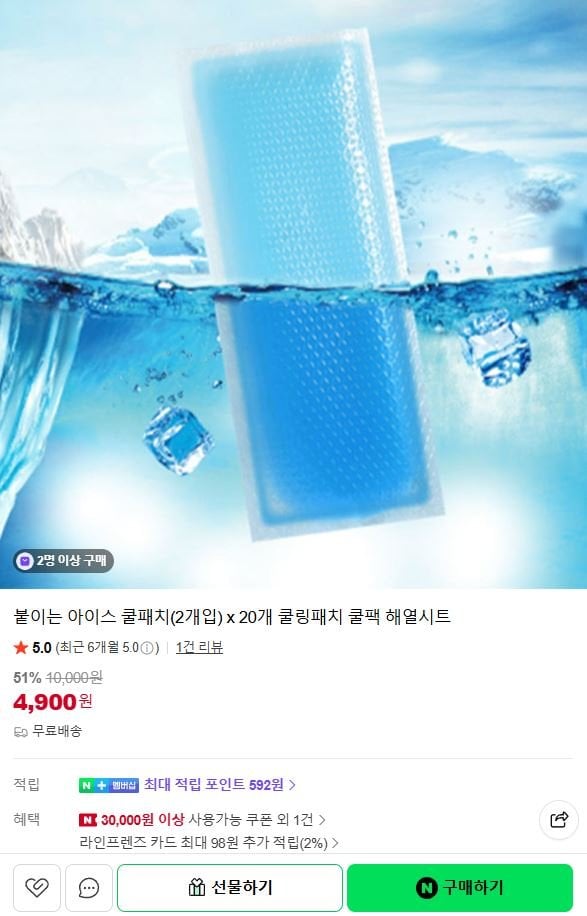Click the 5.0 rating score text
The image size is (587, 916).
[x=42, y=647]
